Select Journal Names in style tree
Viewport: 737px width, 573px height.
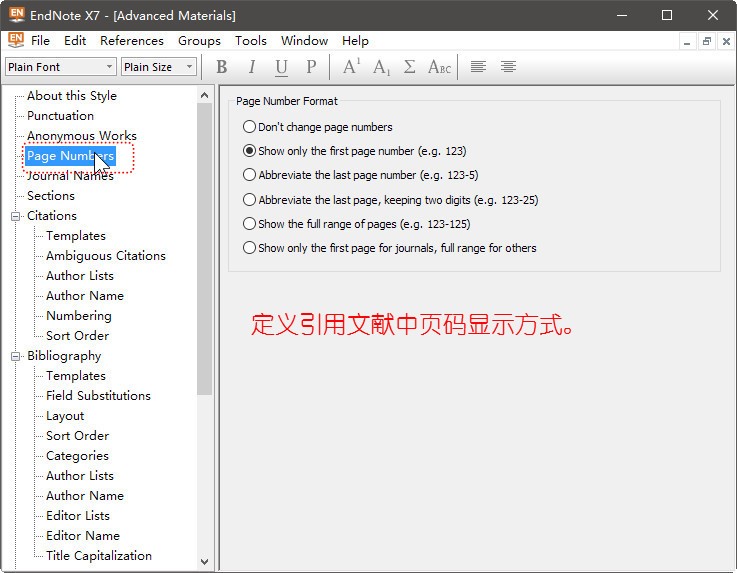click(x=70, y=176)
